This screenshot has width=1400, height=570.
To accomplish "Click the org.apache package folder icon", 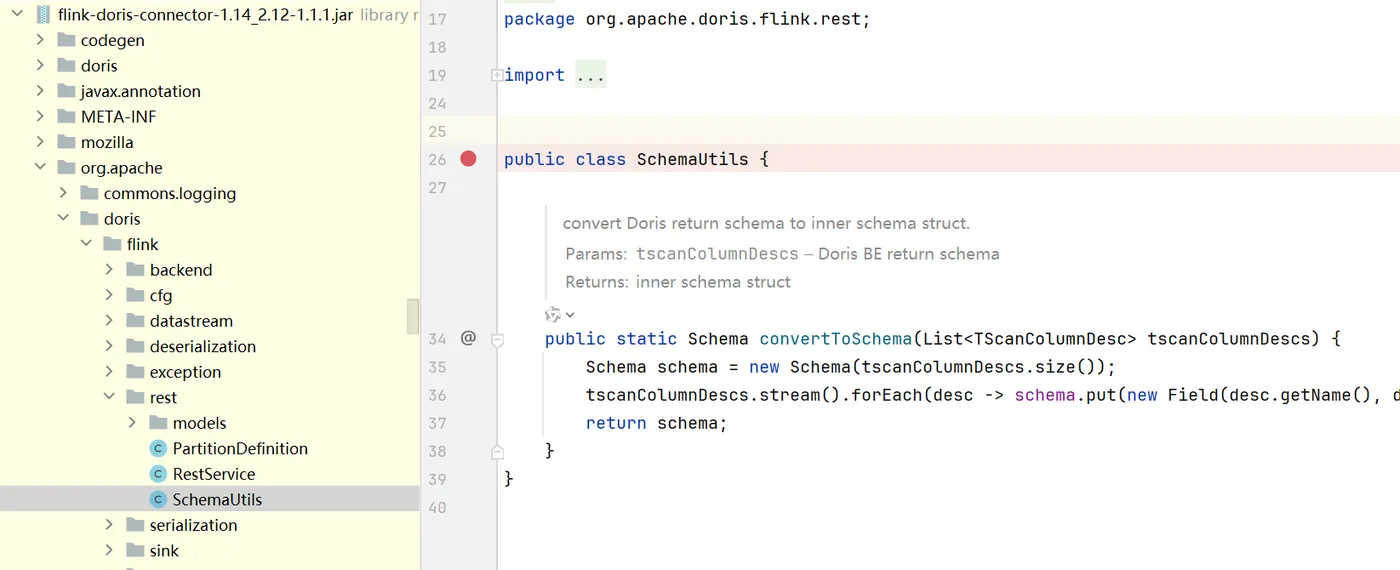I will click(x=67, y=168).
